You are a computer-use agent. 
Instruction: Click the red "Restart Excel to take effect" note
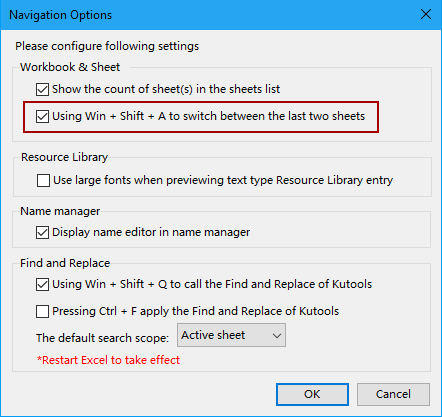108,360
